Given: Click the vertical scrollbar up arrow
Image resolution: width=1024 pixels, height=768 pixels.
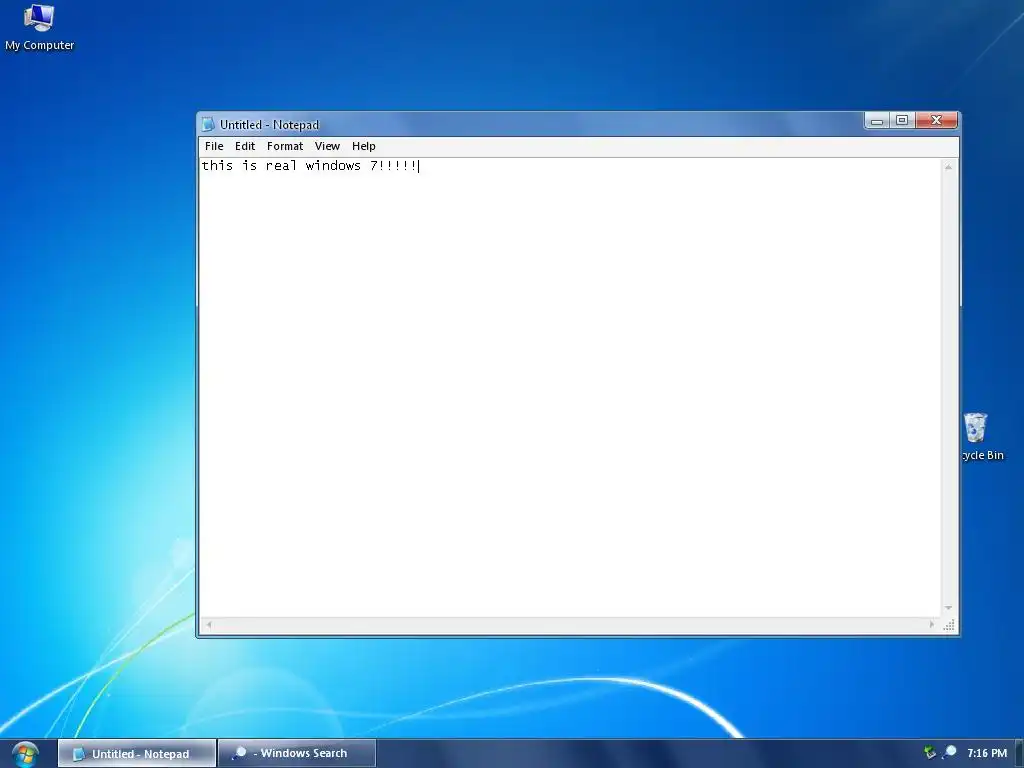Looking at the screenshot, I should click(948, 167).
